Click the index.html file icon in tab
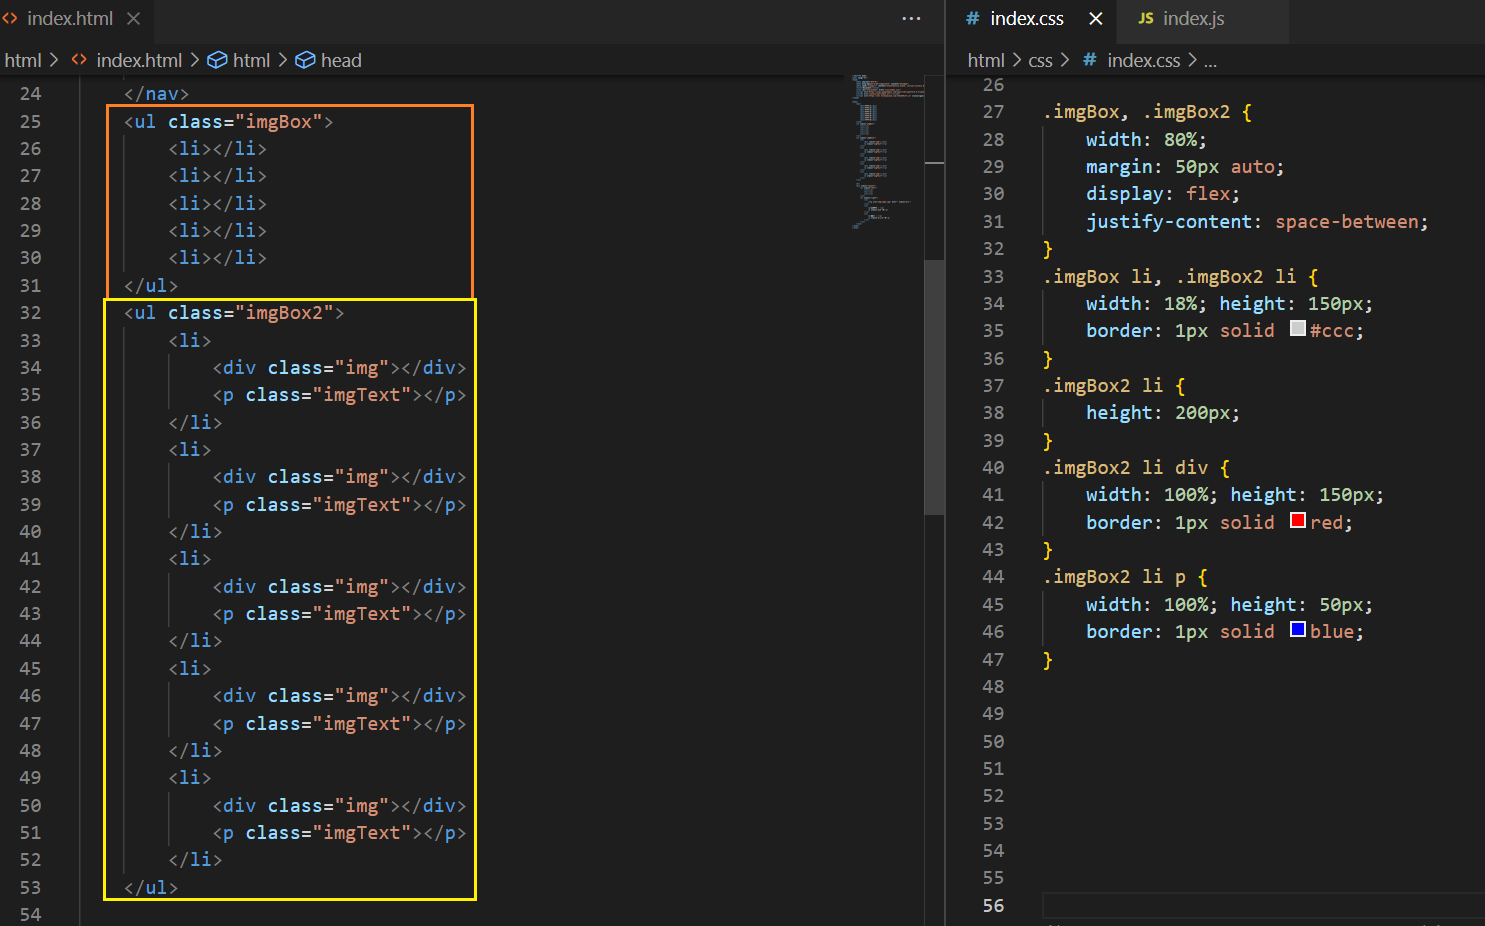This screenshot has width=1485, height=926. point(10,18)
